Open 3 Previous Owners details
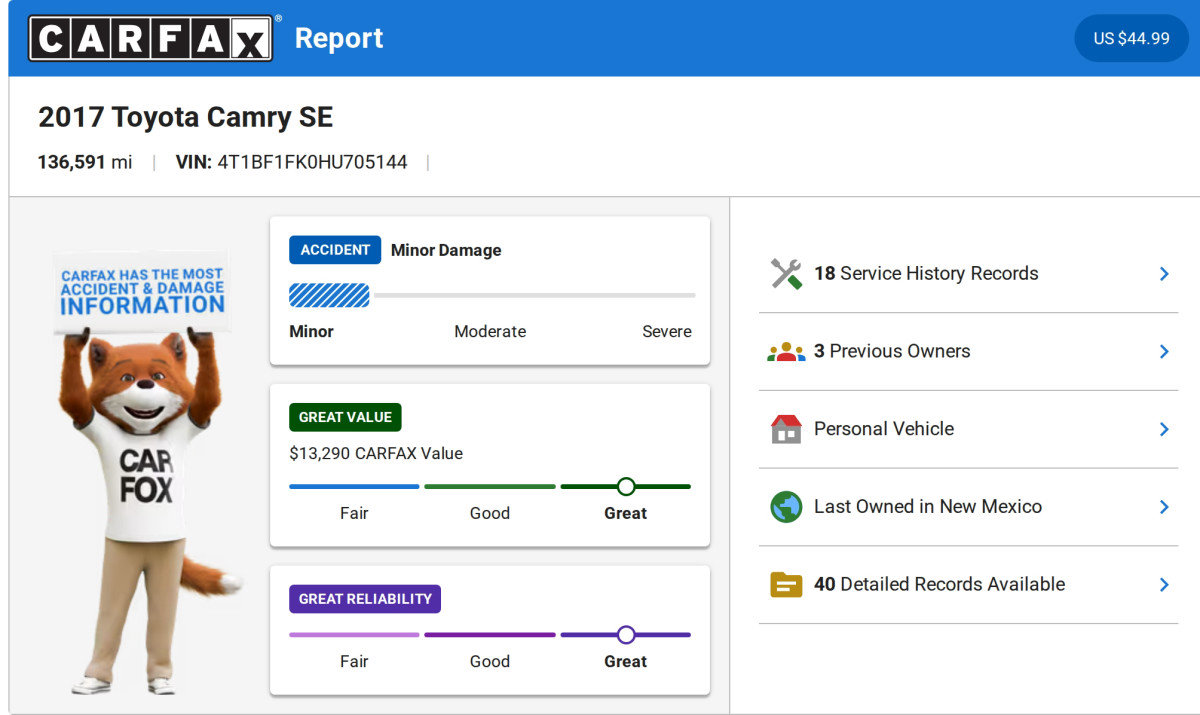This screenshot has width=1200, height=715. [x=968, y=352]
